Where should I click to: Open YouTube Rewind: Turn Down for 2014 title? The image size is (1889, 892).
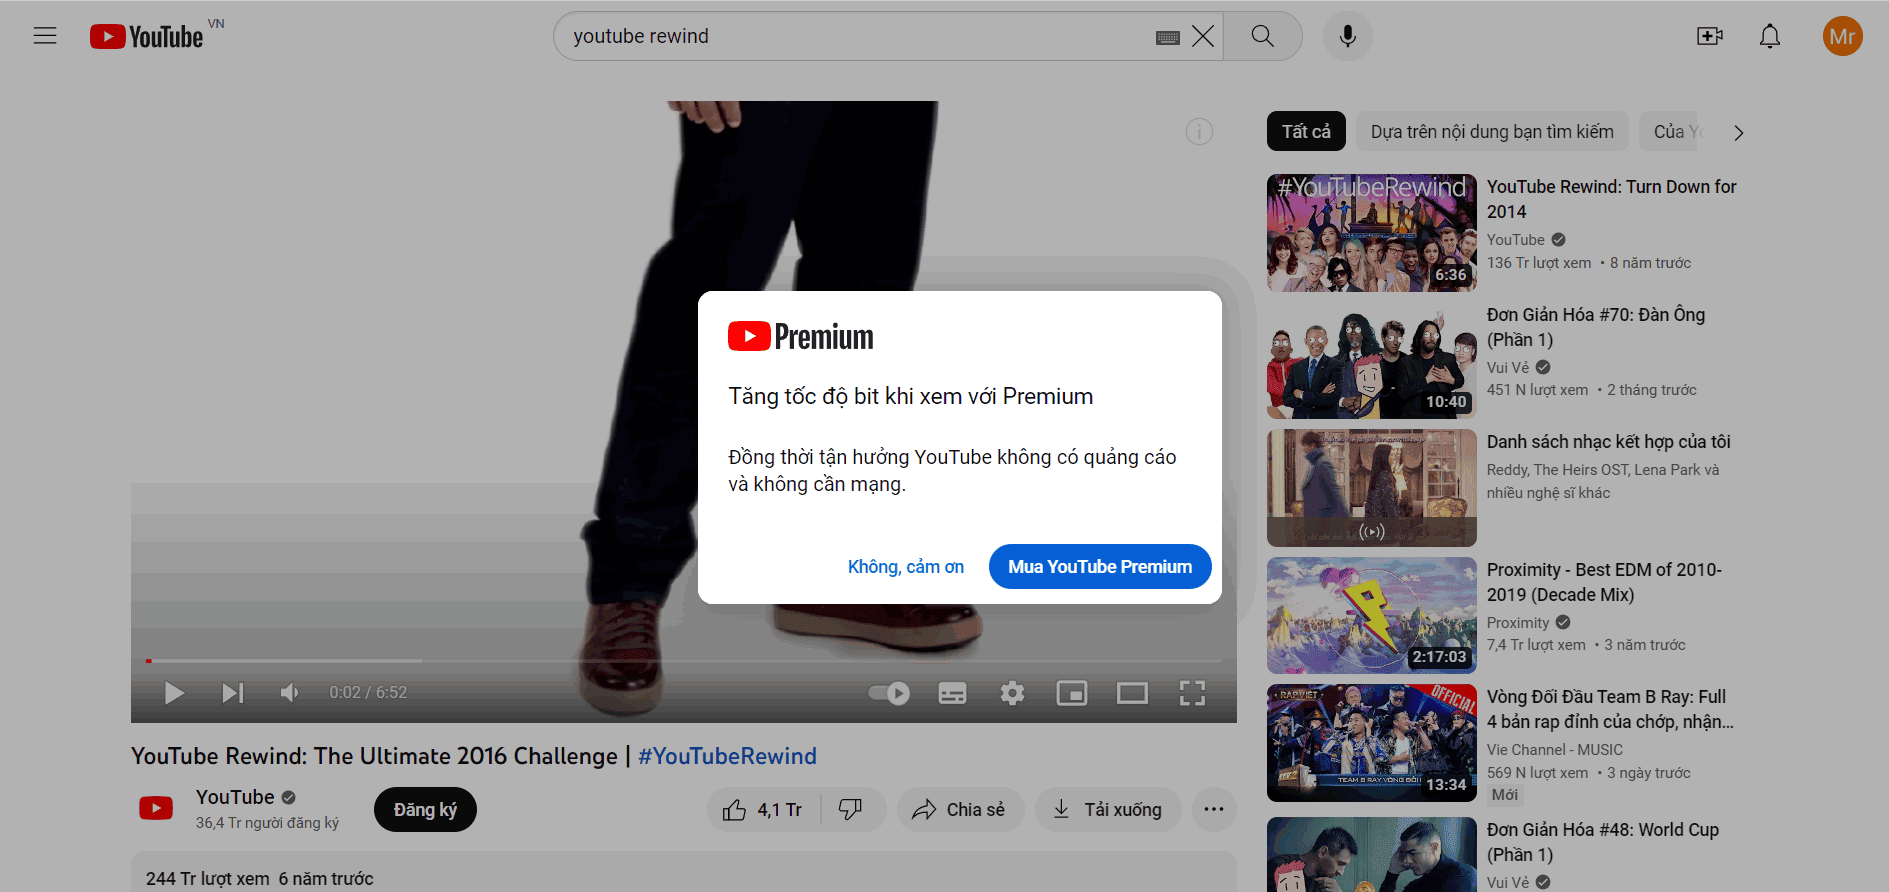point(1611,199)
